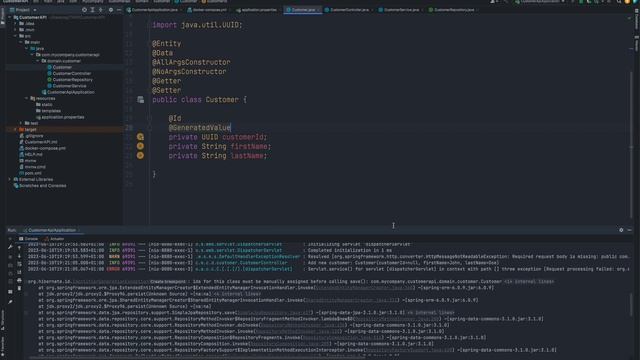Viewport: 640px width, 360px height.
Task: Collapse the resources folder node
Action: (x=27, y=98)
